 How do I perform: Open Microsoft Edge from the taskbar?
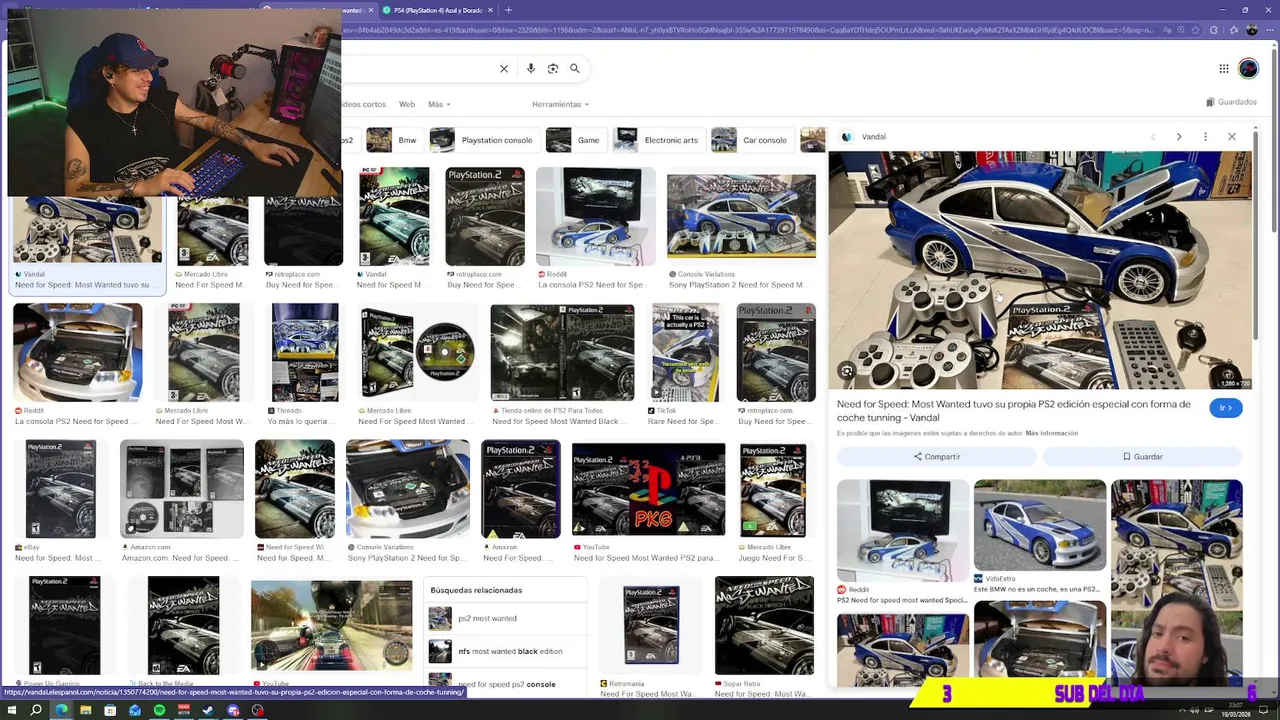61,710
